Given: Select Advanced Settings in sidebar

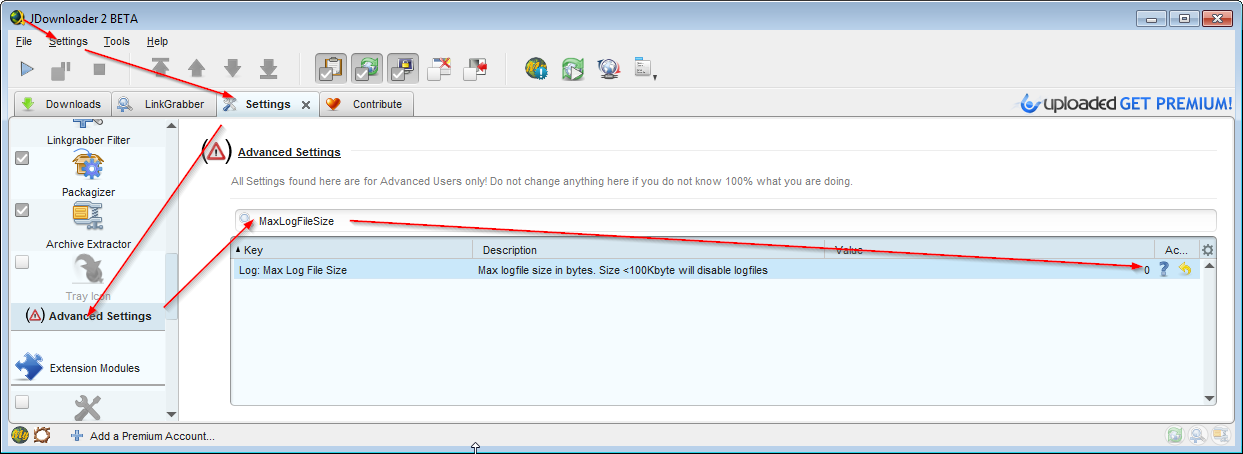Looking at the screenshot, I should 89,316.
